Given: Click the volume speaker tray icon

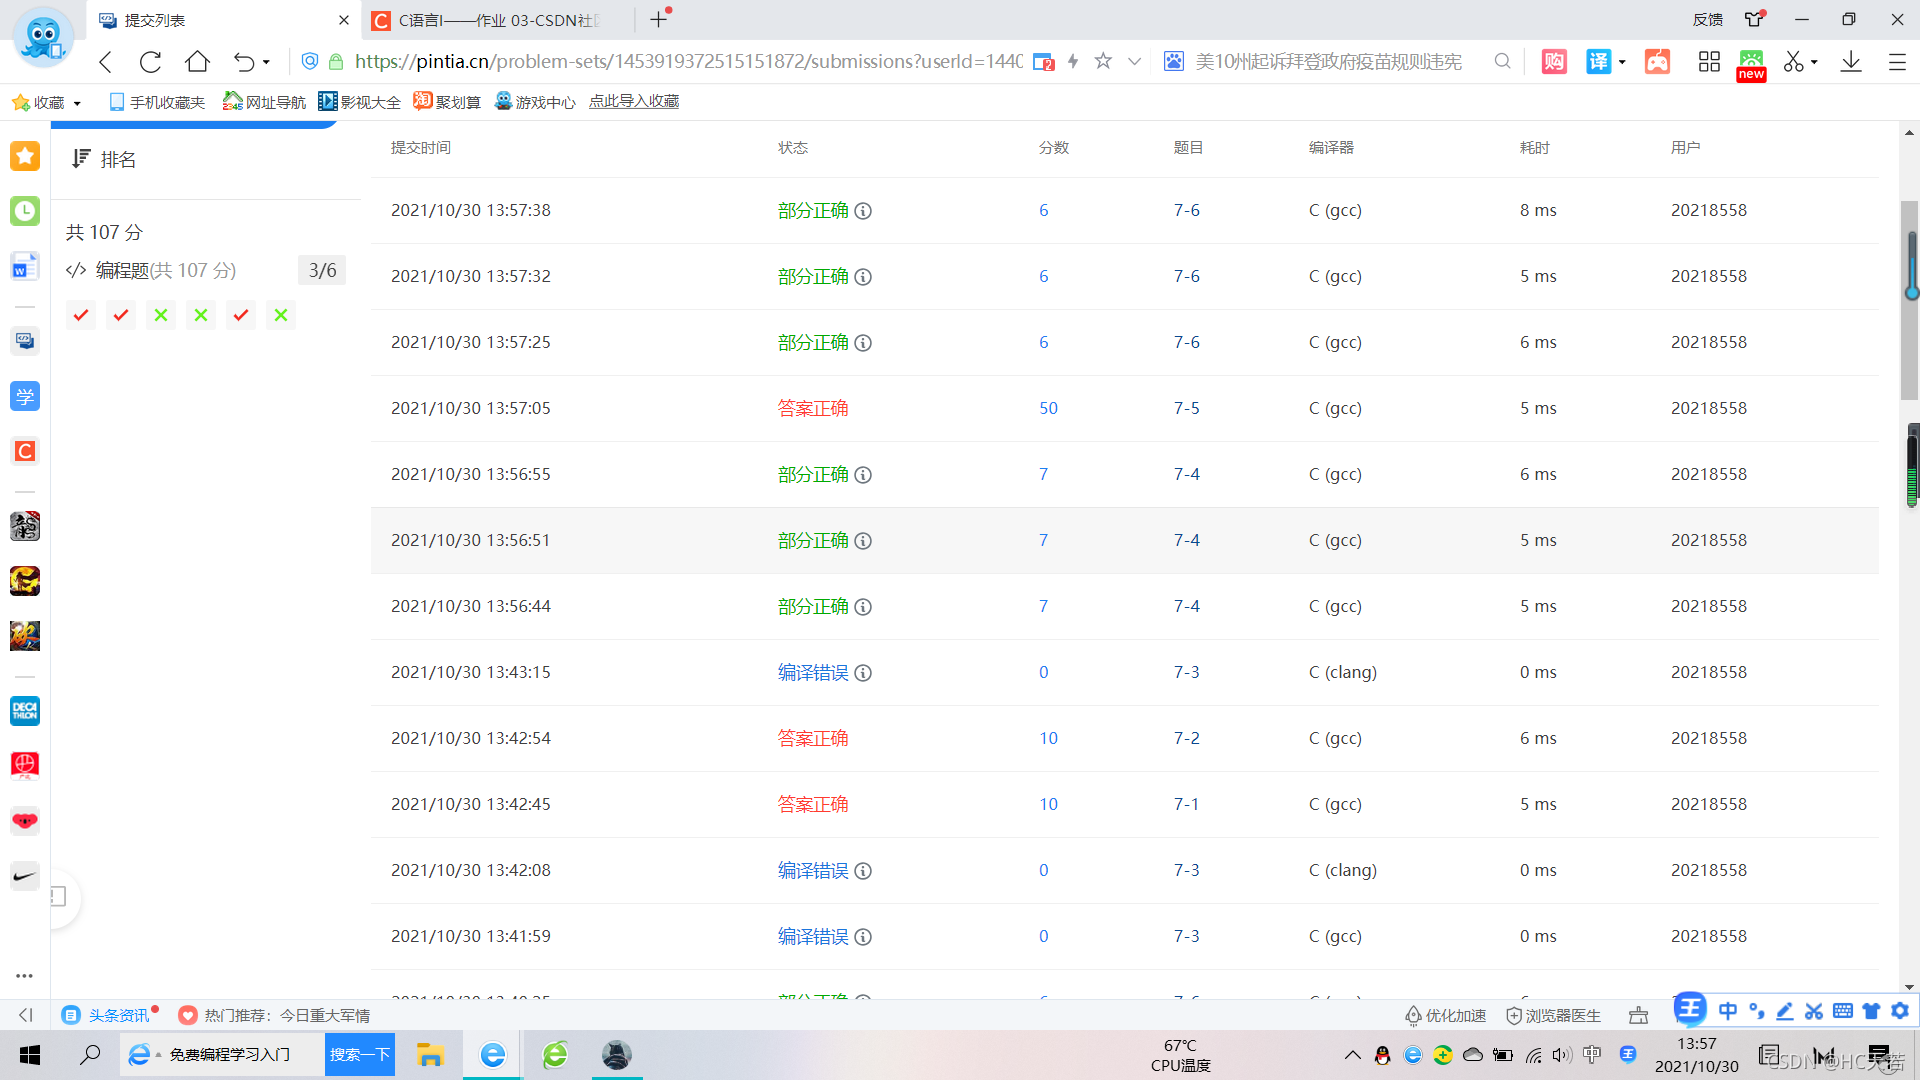Looking at the screenshot, I should tap(1562, 1055).
